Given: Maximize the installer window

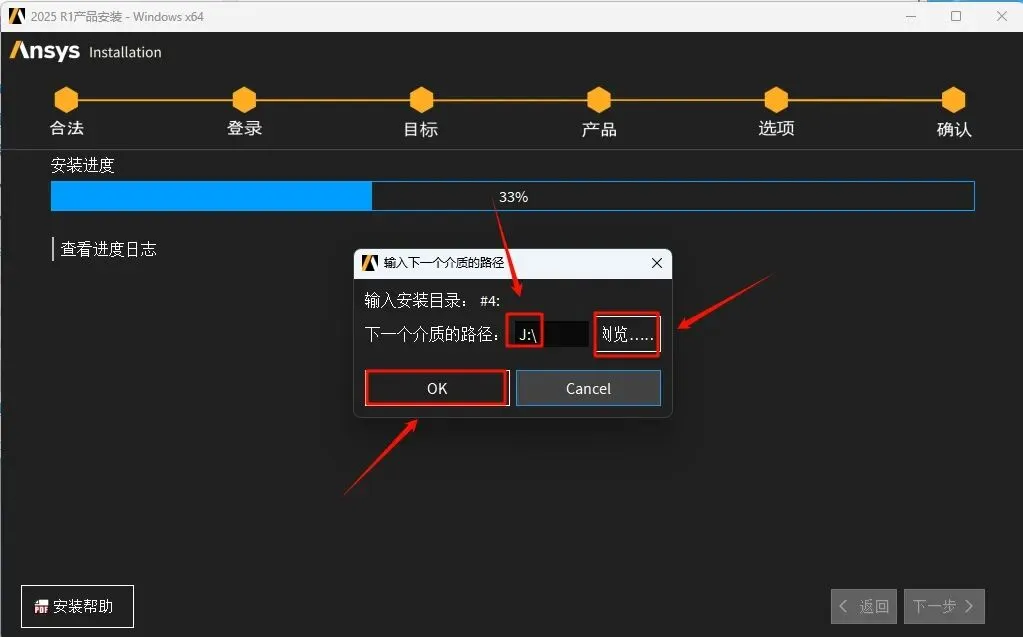Looking at the screenshot, I should (x=956, y=16).
